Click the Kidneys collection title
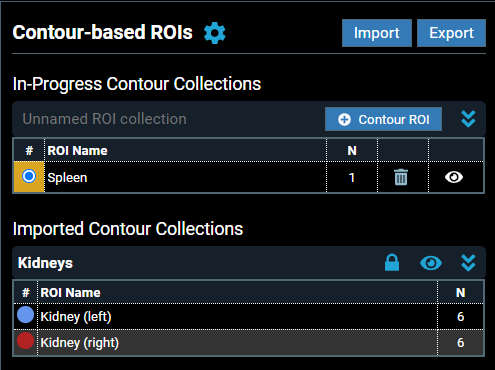The width and height of the screenshot is (495, 370). 45,263
